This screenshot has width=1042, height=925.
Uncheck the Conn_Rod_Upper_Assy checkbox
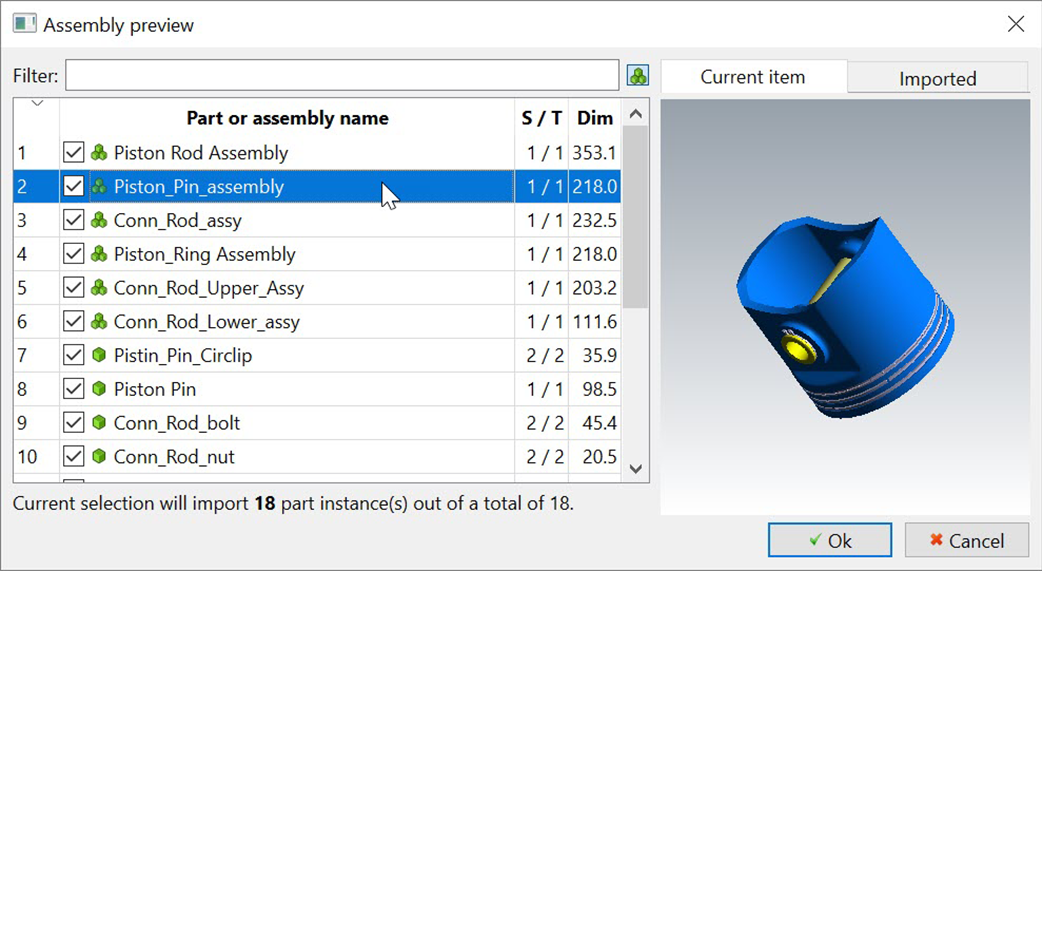click(74, 288)
